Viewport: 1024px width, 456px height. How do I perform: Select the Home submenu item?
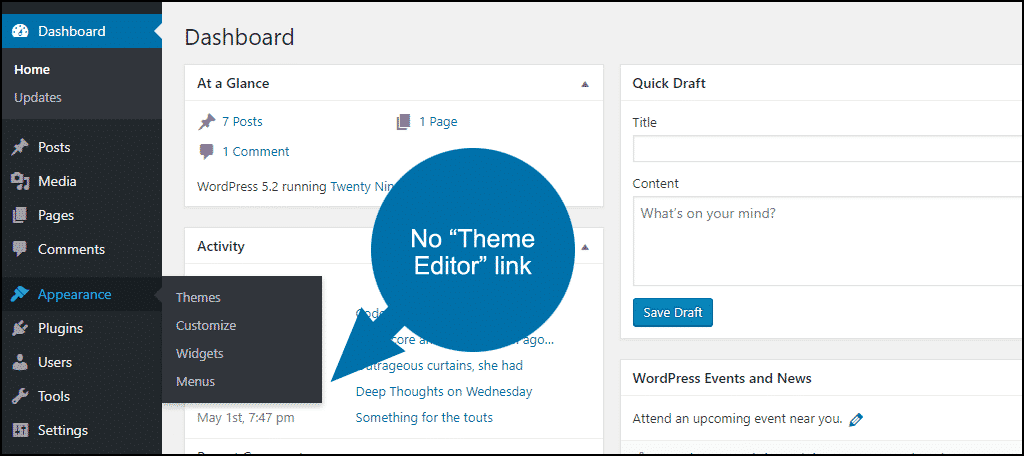(32, 70)
